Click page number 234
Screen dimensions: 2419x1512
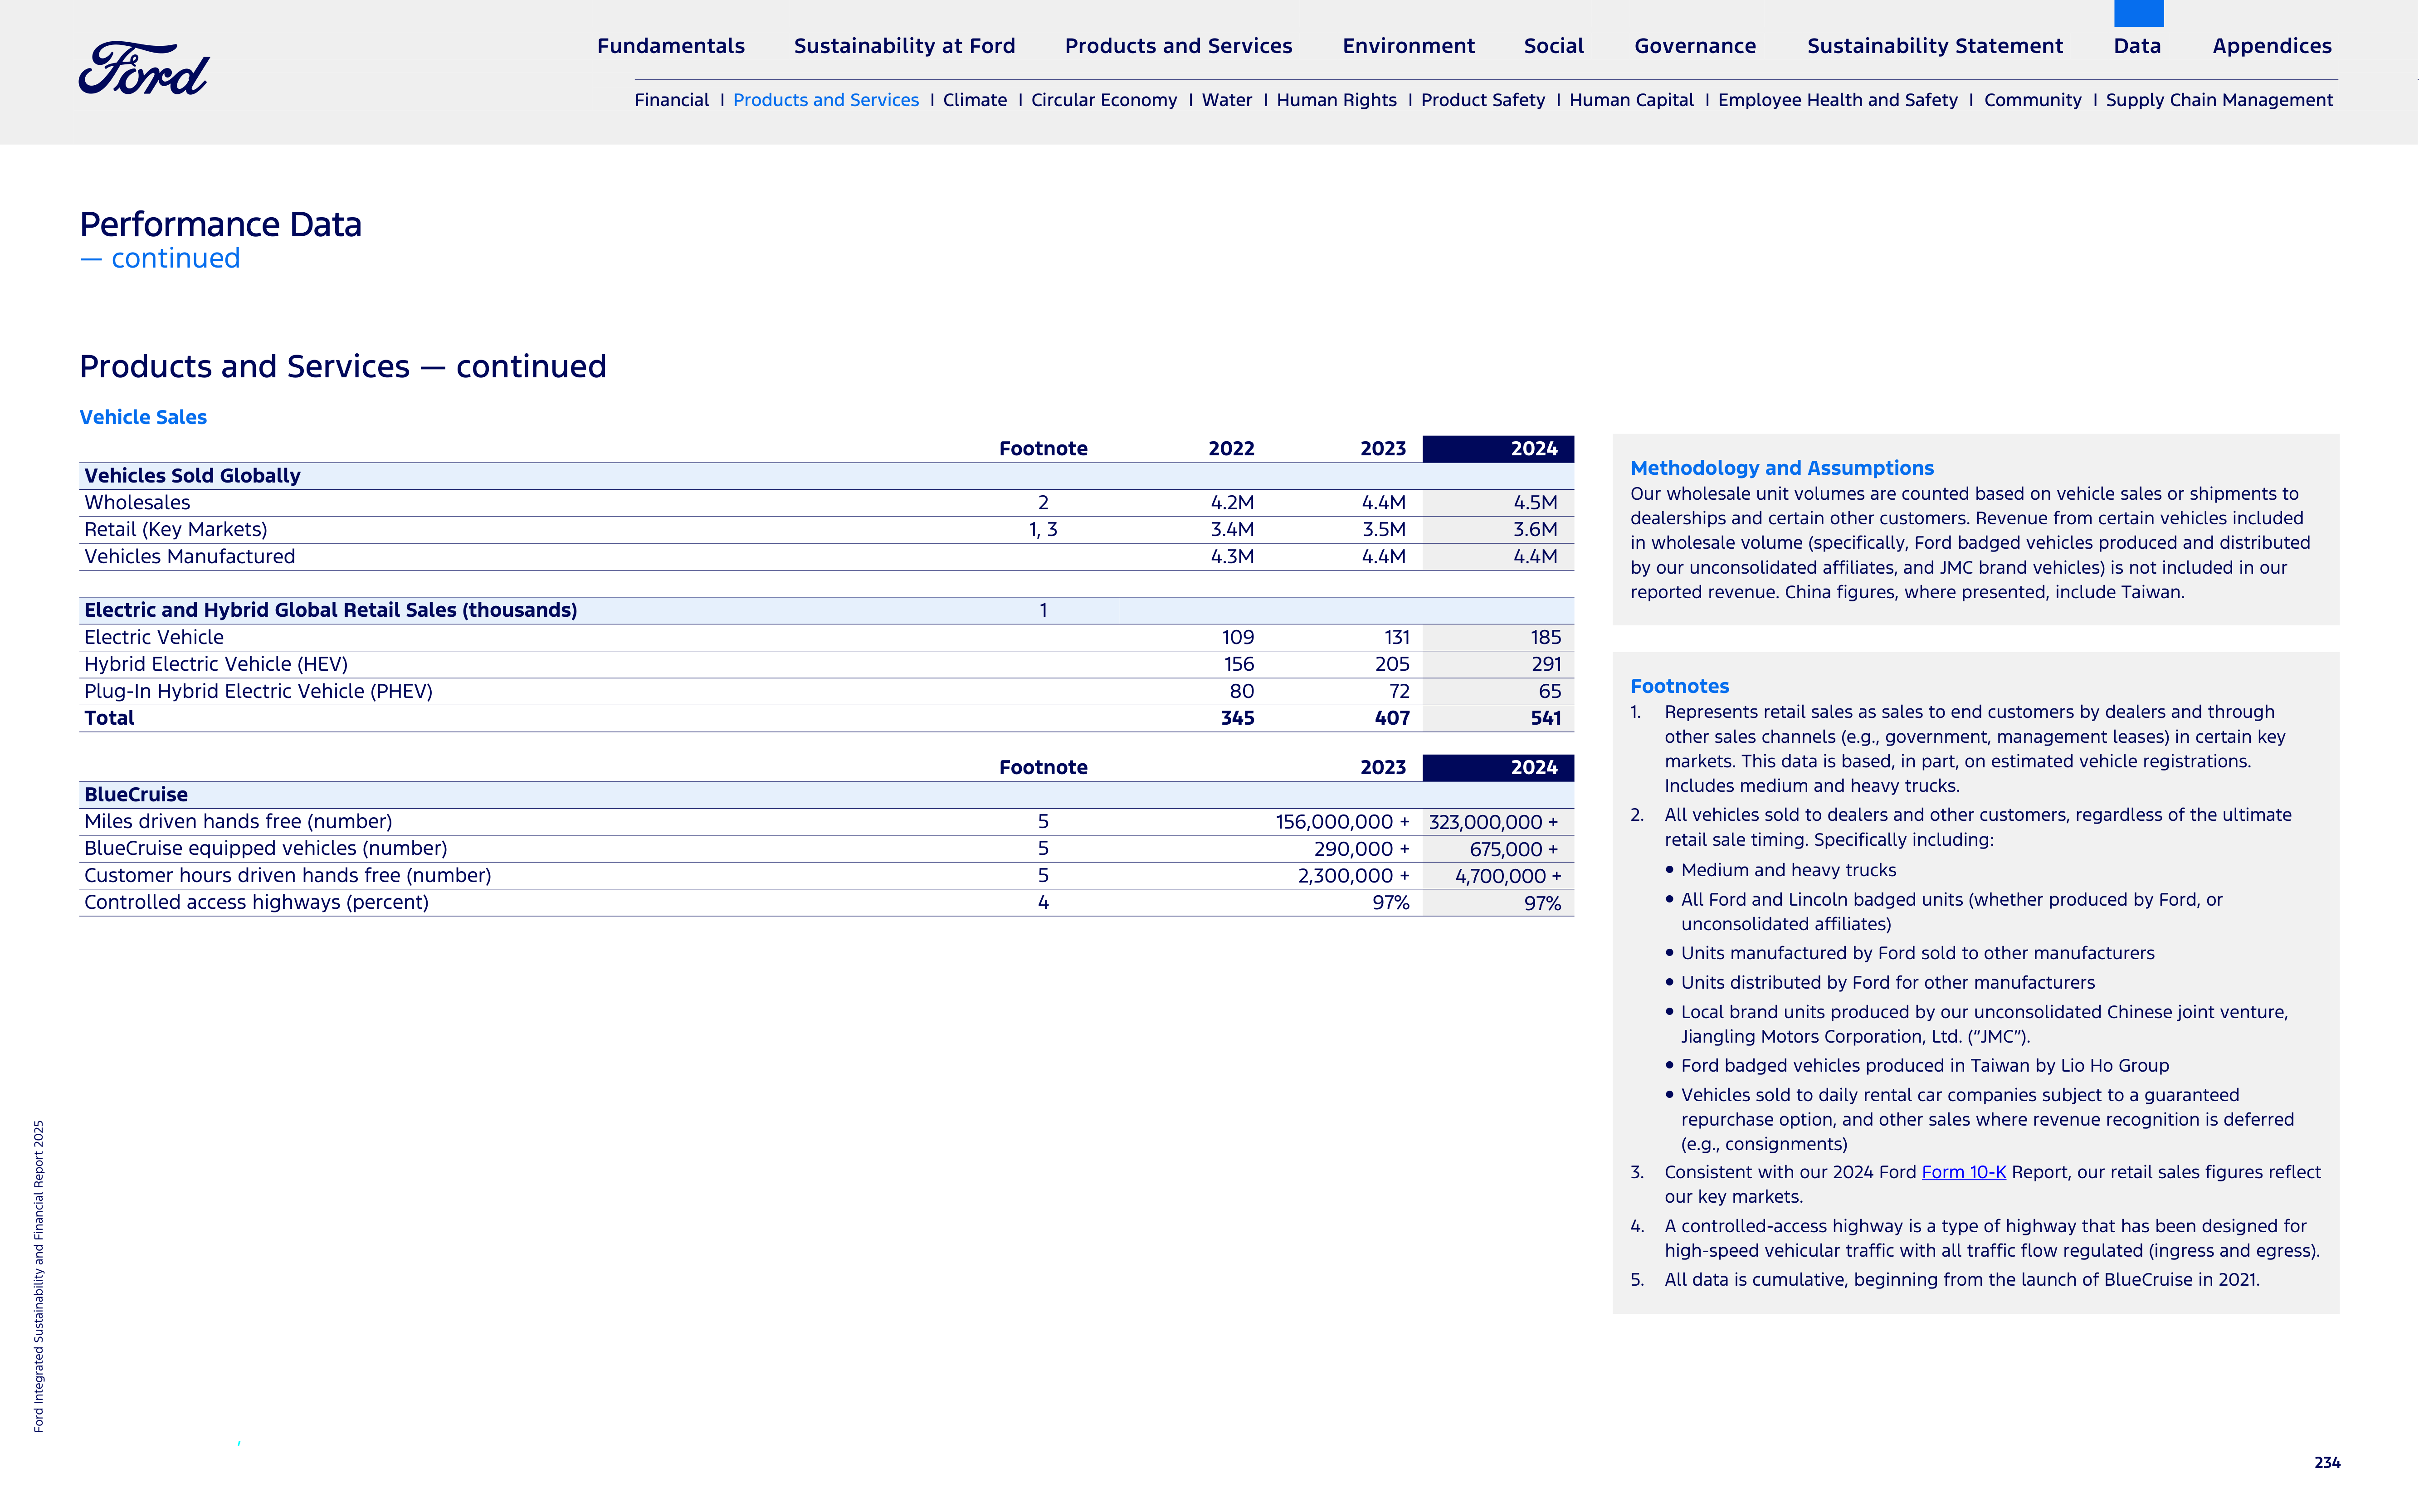pos(2327,1463)
